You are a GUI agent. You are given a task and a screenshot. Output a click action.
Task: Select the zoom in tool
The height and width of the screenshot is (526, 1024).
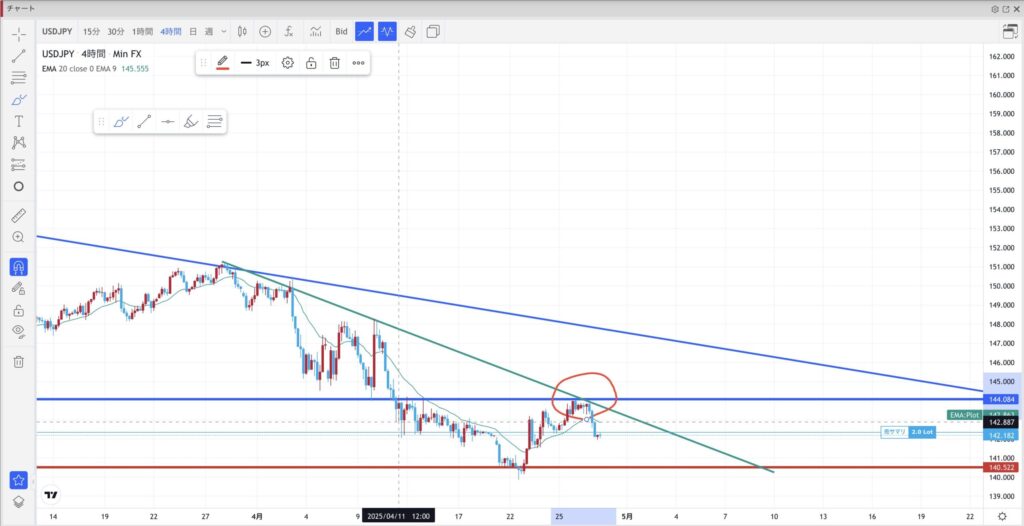pyautogui.click(x=18, y=237)
